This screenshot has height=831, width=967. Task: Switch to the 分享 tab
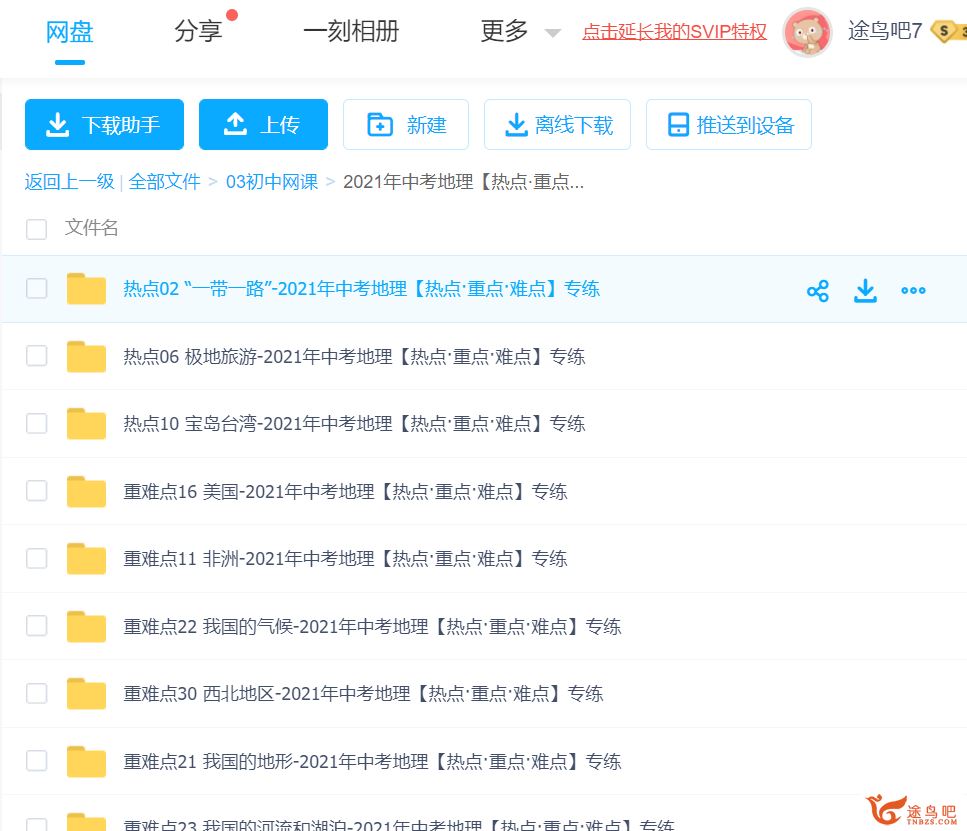[x=198, y=32]
